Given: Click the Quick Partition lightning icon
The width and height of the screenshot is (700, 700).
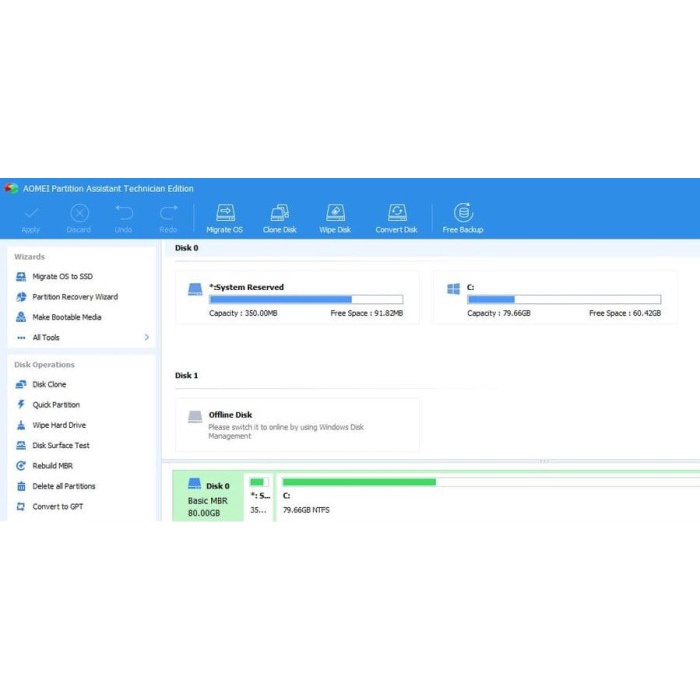Looking at the screenshot, I should [x=21, y=404].
